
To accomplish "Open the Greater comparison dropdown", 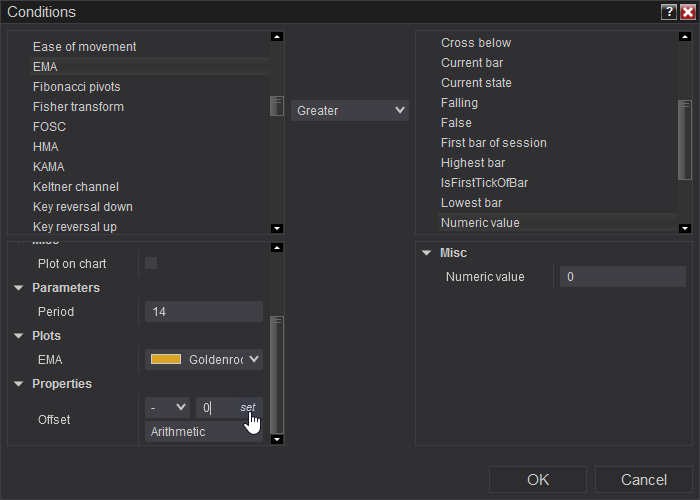I will click(x=350, y=110).
